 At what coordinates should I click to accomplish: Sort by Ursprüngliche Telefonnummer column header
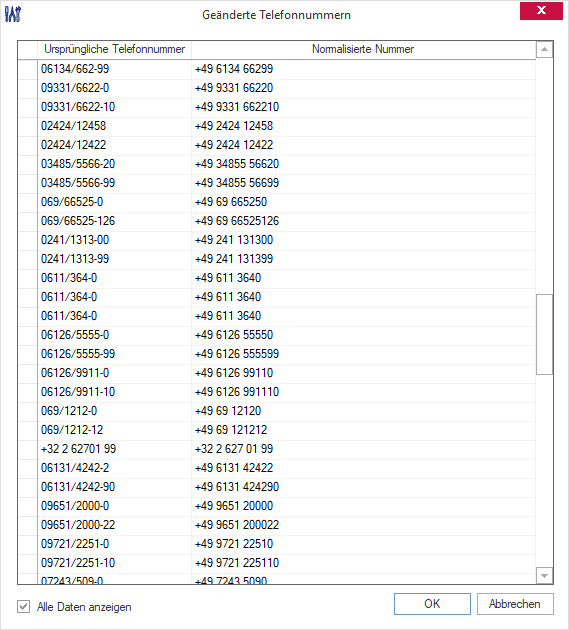(x=115, y=49)
